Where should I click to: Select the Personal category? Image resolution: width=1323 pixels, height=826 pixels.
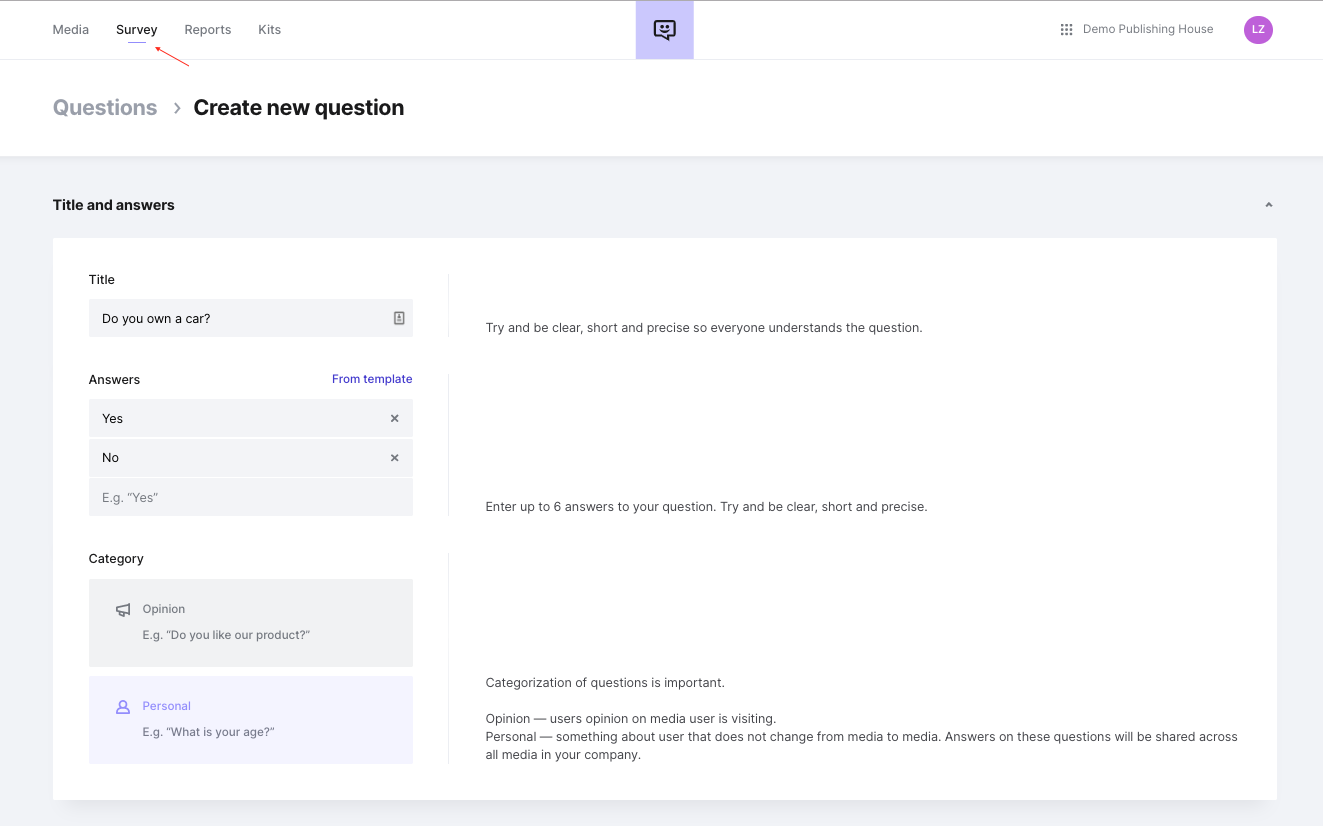click(251, 720)
